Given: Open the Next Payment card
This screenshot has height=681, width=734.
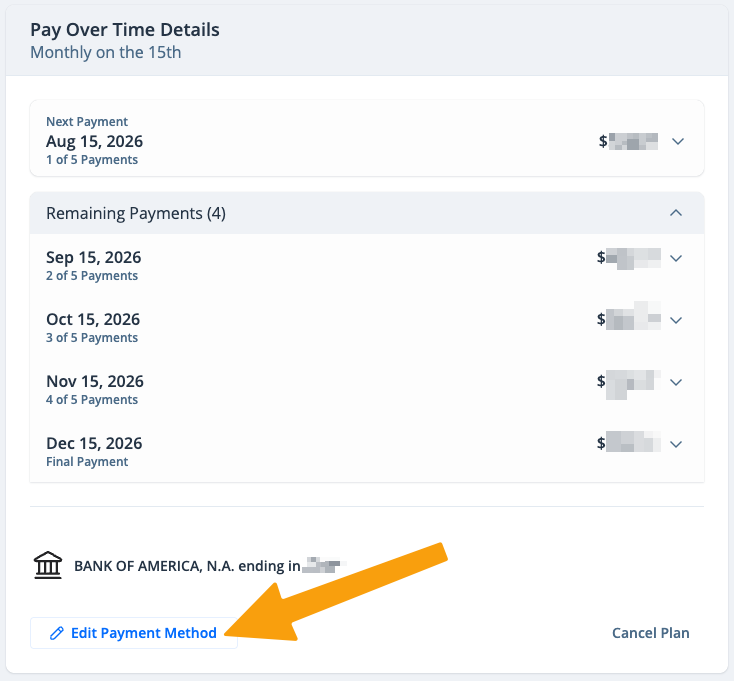Looking at the screenshot, I should point(367,139).
